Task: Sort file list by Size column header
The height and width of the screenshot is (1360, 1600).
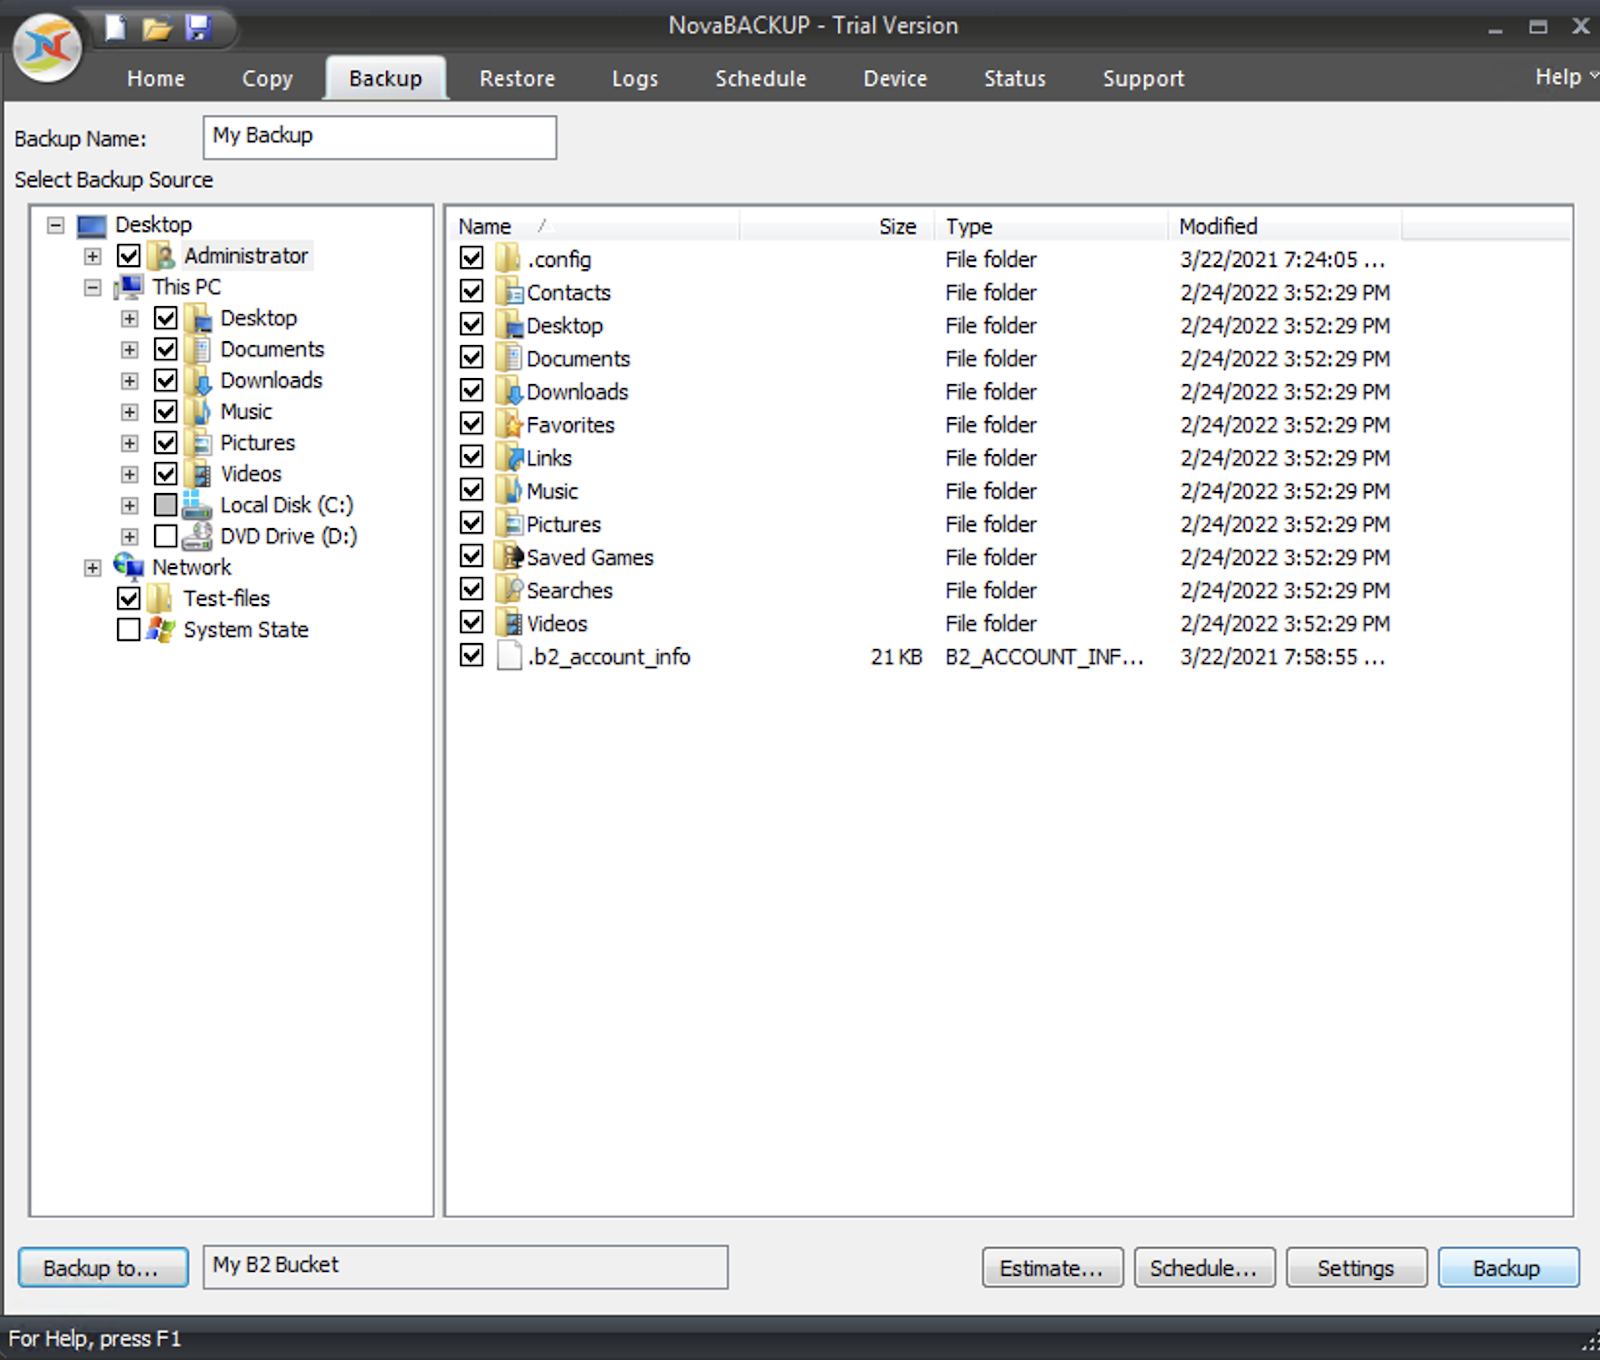Action: tap(837, 226)
